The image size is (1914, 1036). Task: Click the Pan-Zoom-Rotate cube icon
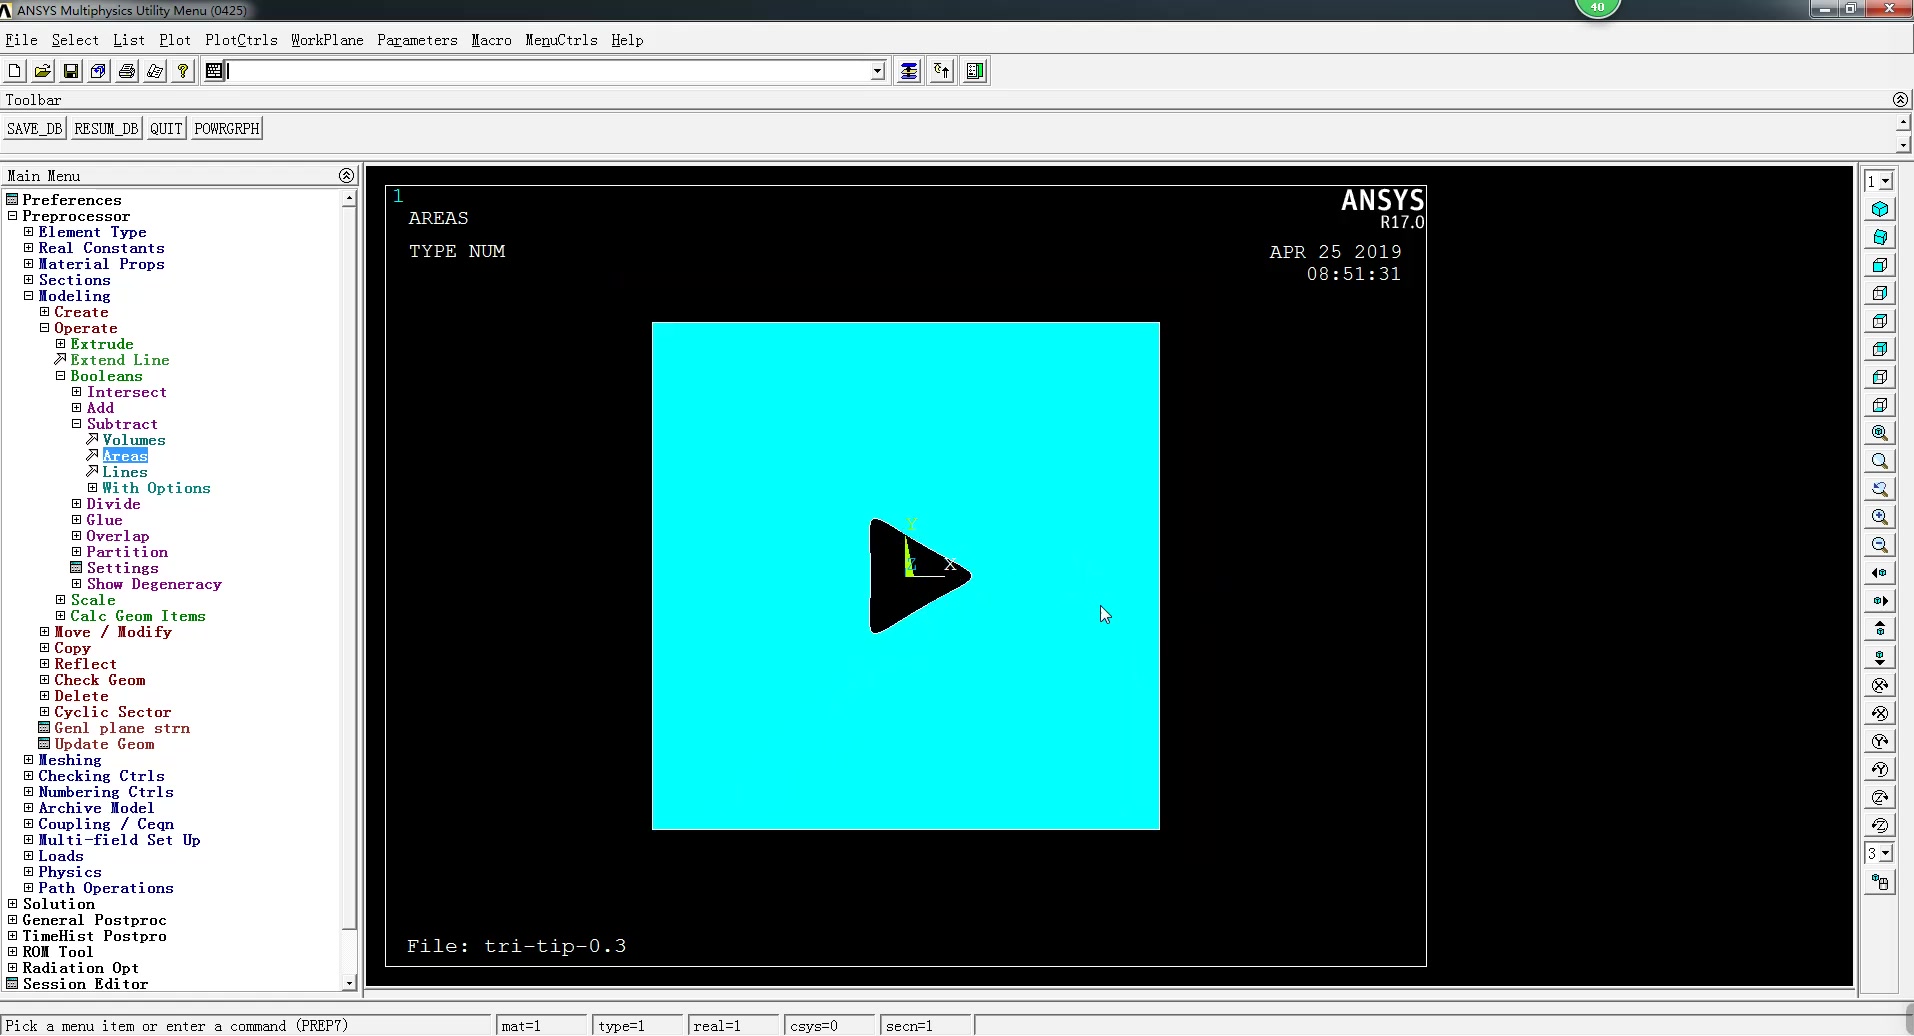(x=99, y=71)
